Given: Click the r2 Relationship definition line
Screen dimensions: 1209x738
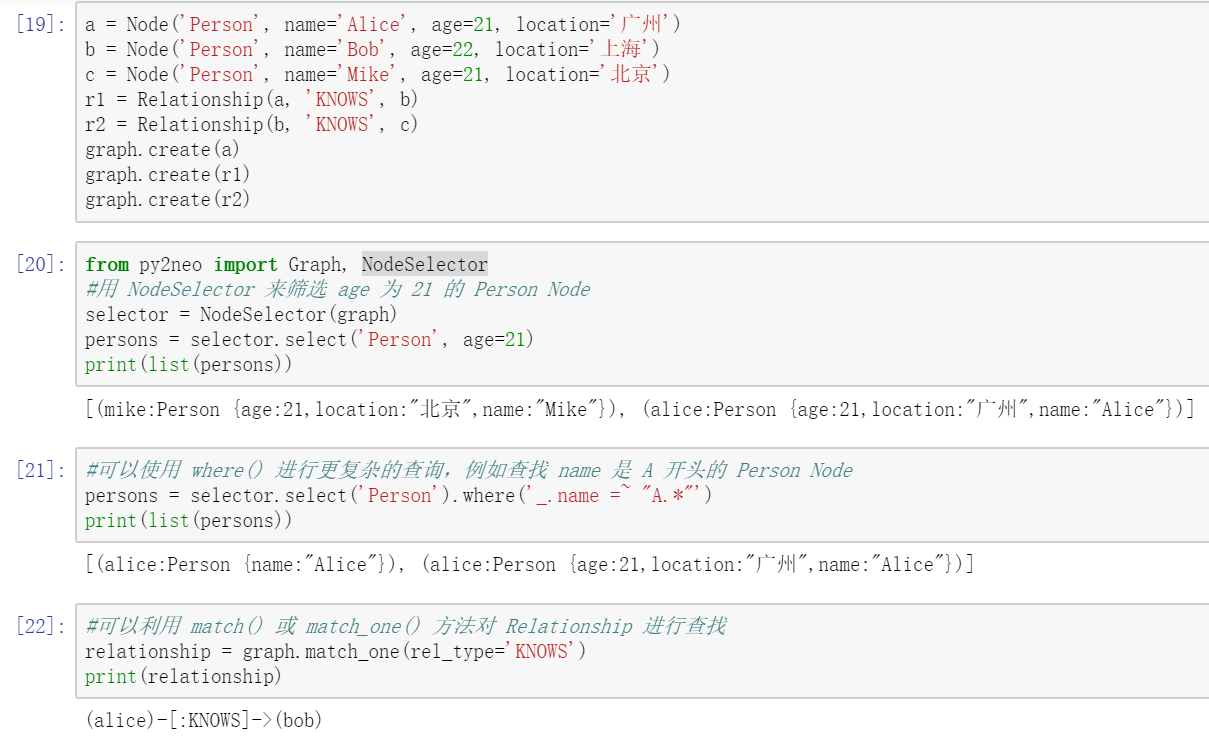Looking at the screenshot, I should [x=251, y=125].
